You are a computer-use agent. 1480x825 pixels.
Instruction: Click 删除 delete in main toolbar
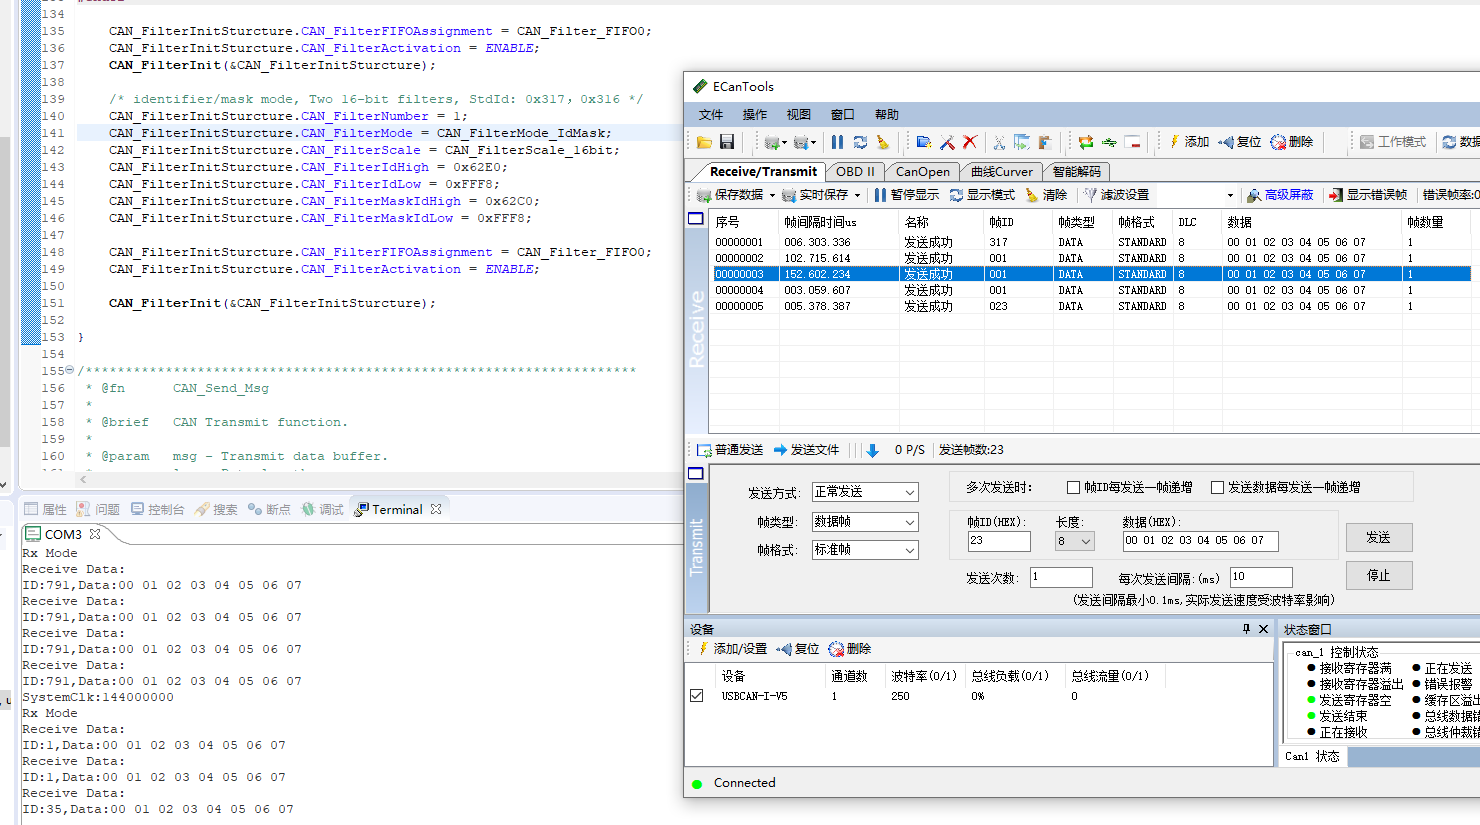click(x=1292, y=142)
